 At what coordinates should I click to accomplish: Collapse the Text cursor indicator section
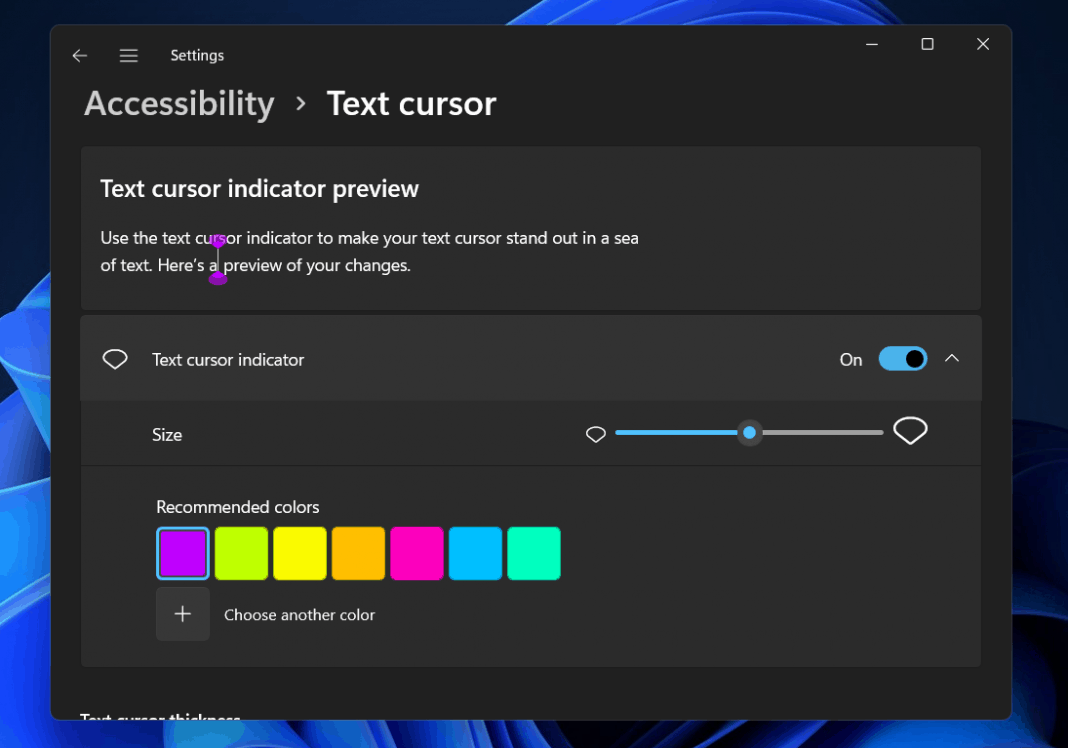pyautogui.click(x=952, y=358)
